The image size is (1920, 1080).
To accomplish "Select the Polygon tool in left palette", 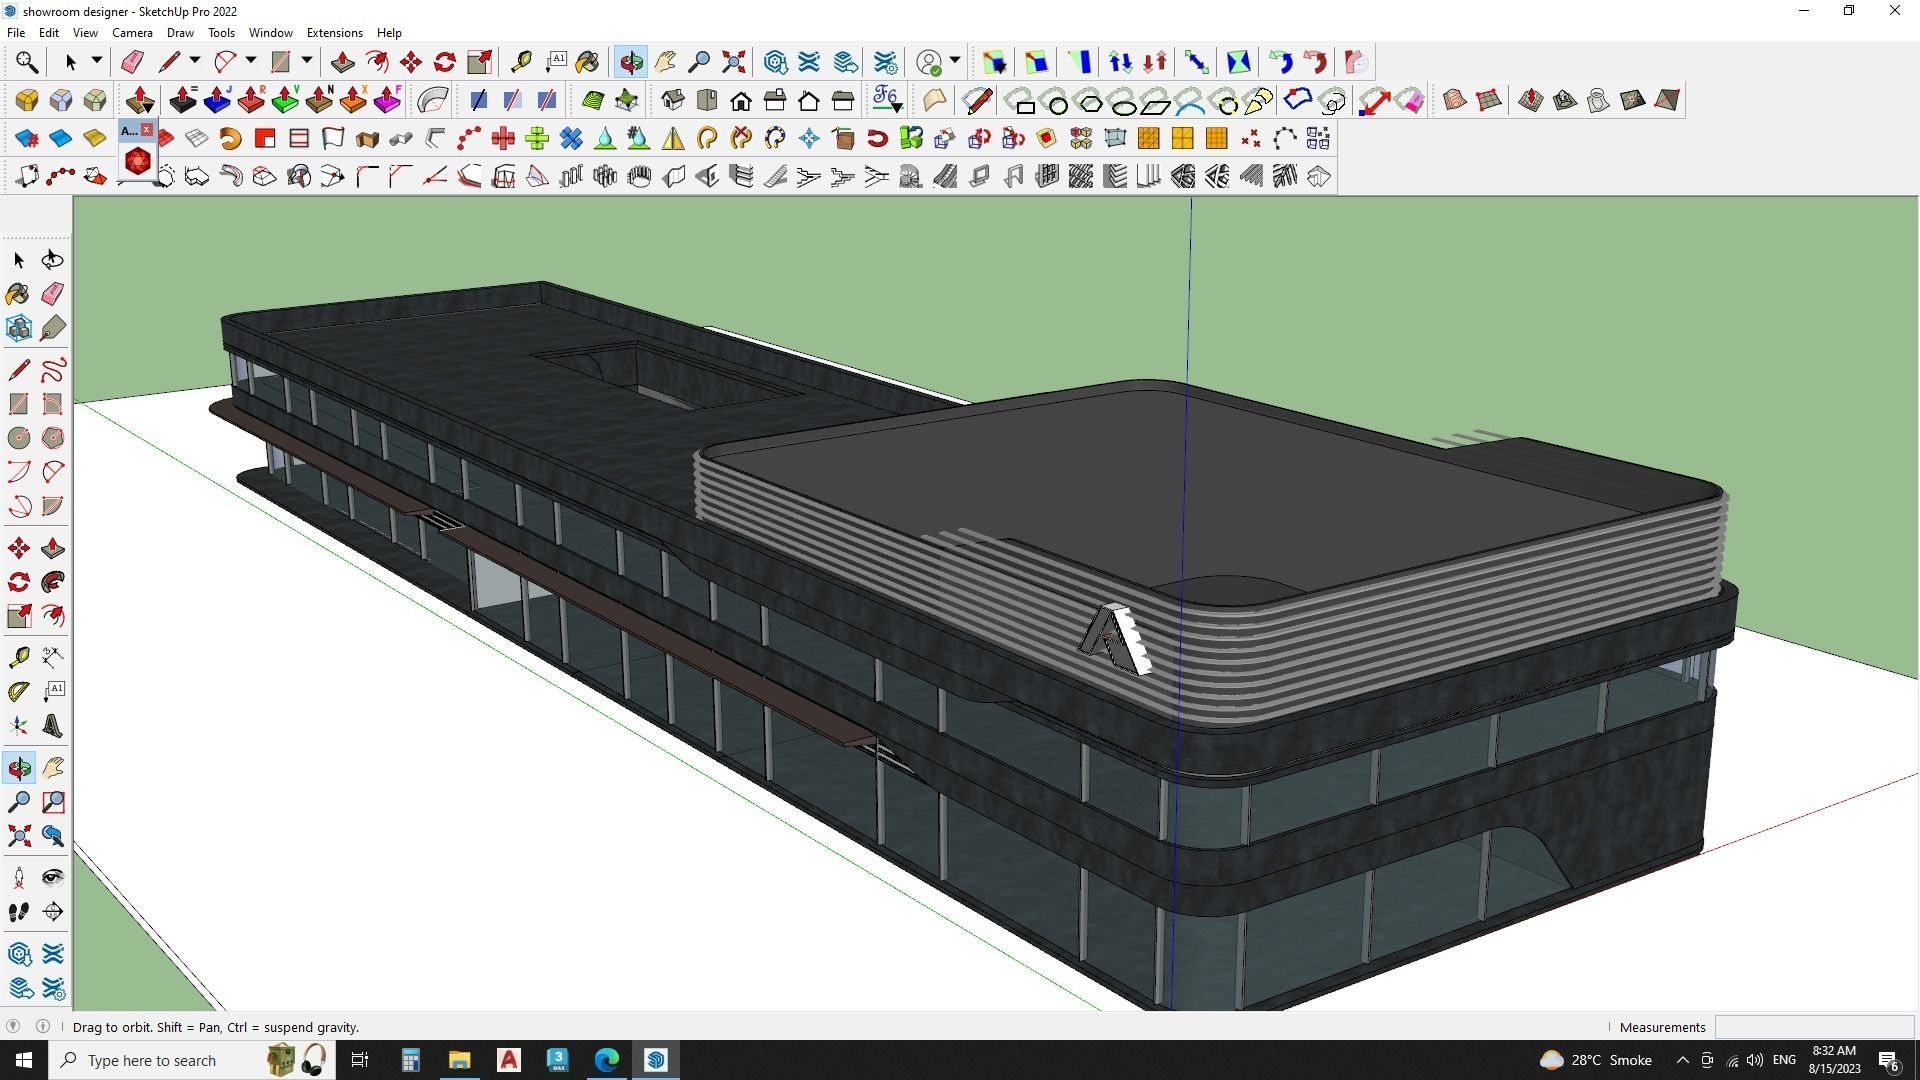I will [x=52, y=438].
